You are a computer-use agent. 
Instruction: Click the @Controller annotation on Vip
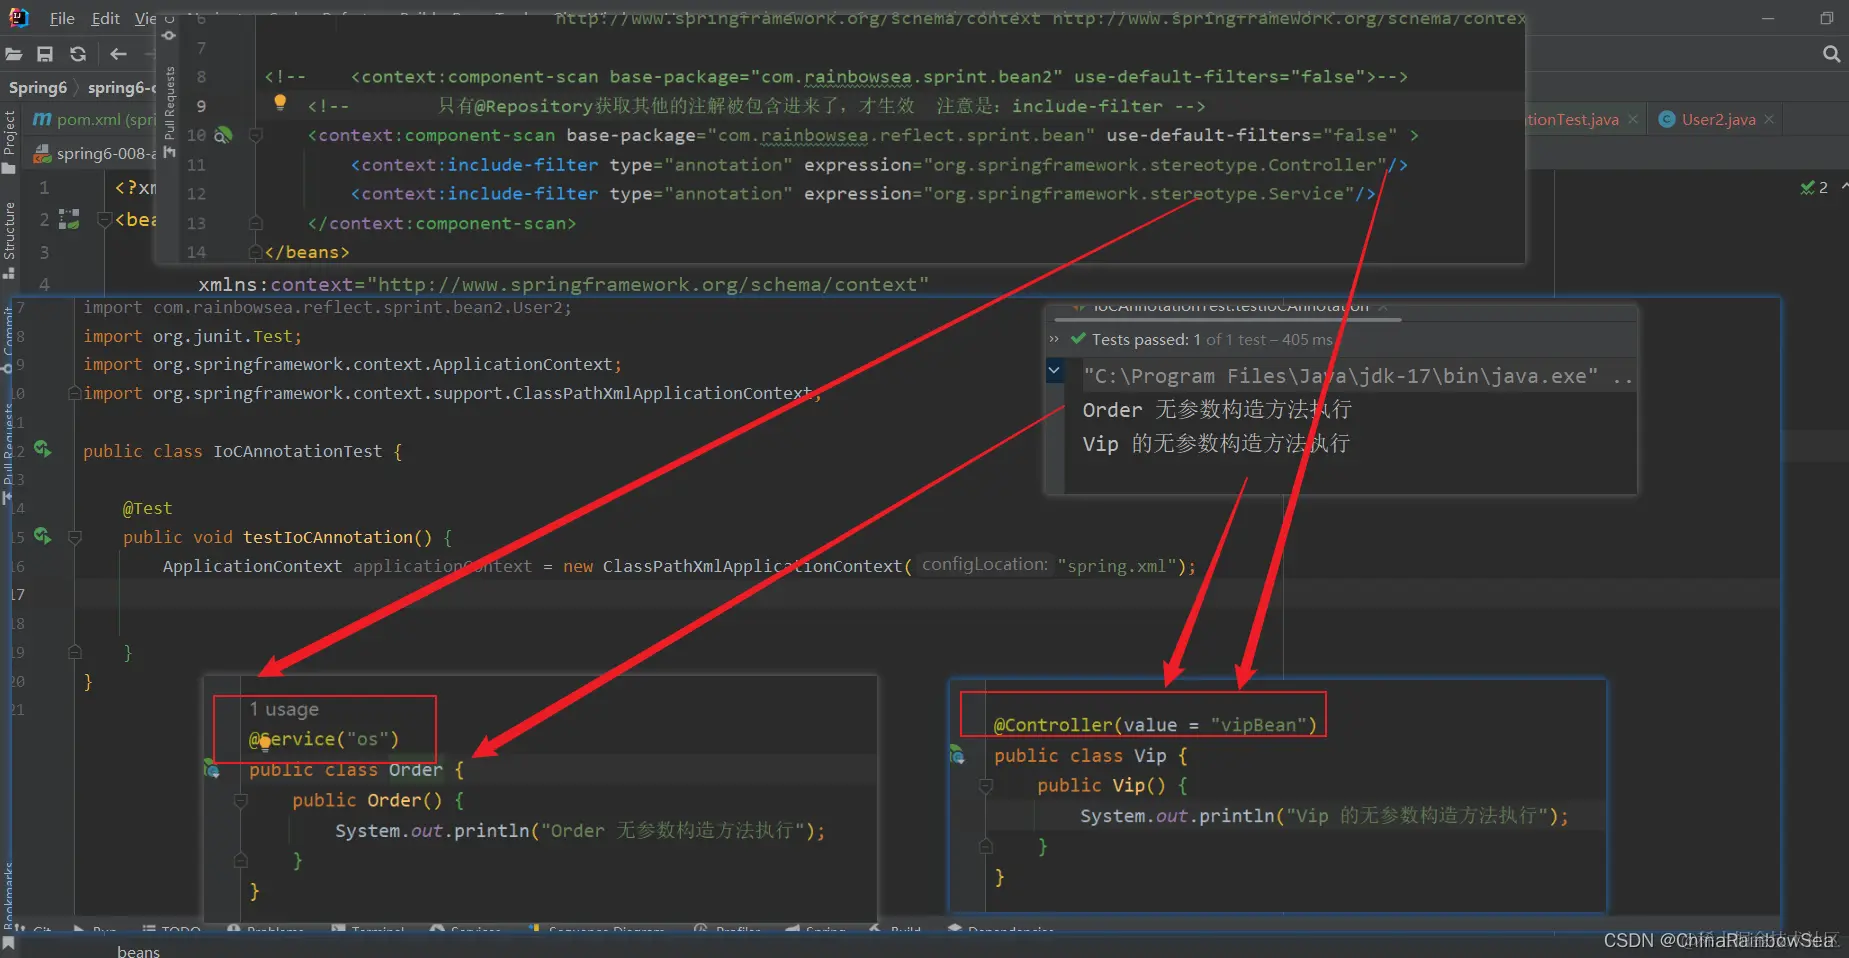[1155, 725]
